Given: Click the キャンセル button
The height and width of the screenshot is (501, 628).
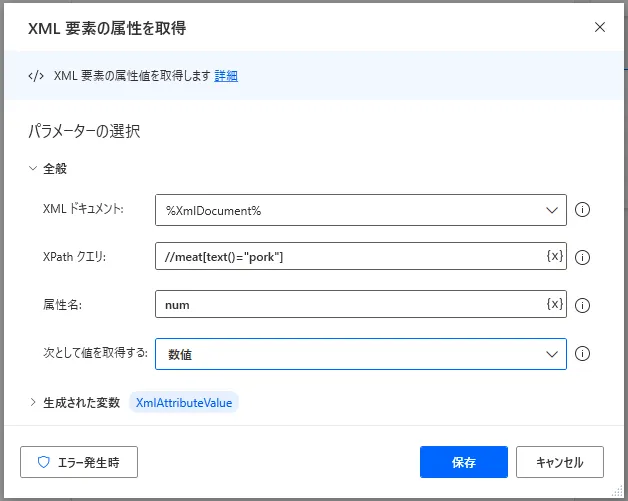Looking at the screenshot, I should [560, 462].
